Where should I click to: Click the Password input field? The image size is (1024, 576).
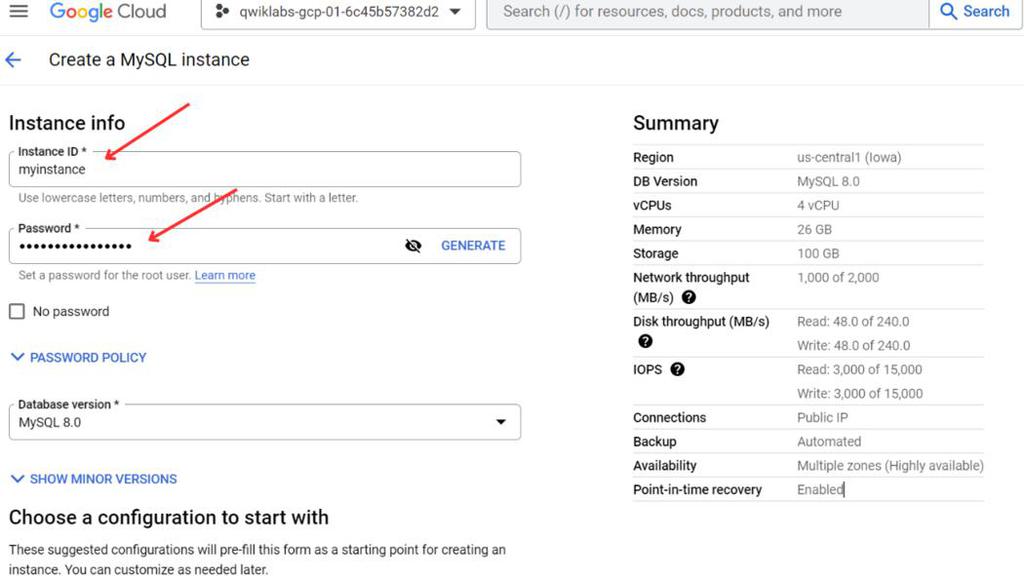(200, 246)
